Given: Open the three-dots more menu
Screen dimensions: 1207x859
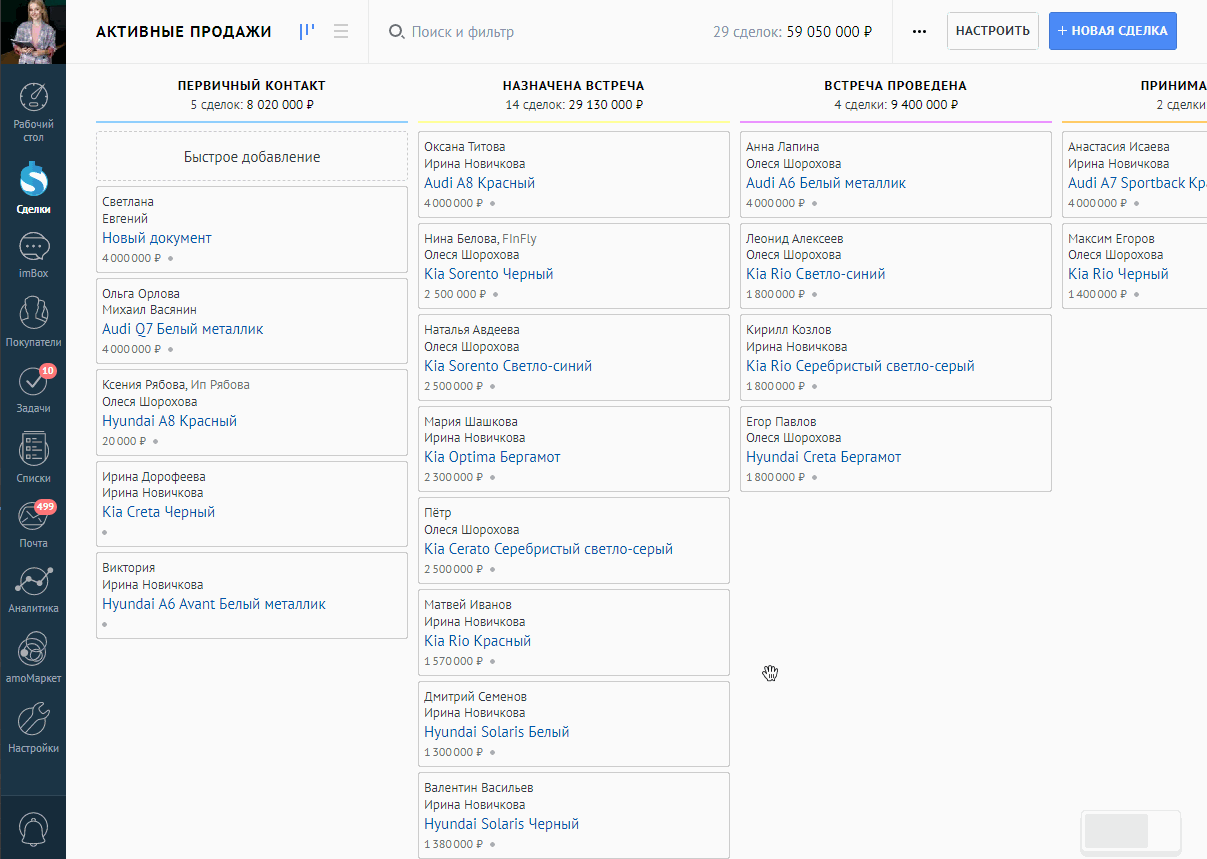Looking at the screenshot, I should 919,31.
